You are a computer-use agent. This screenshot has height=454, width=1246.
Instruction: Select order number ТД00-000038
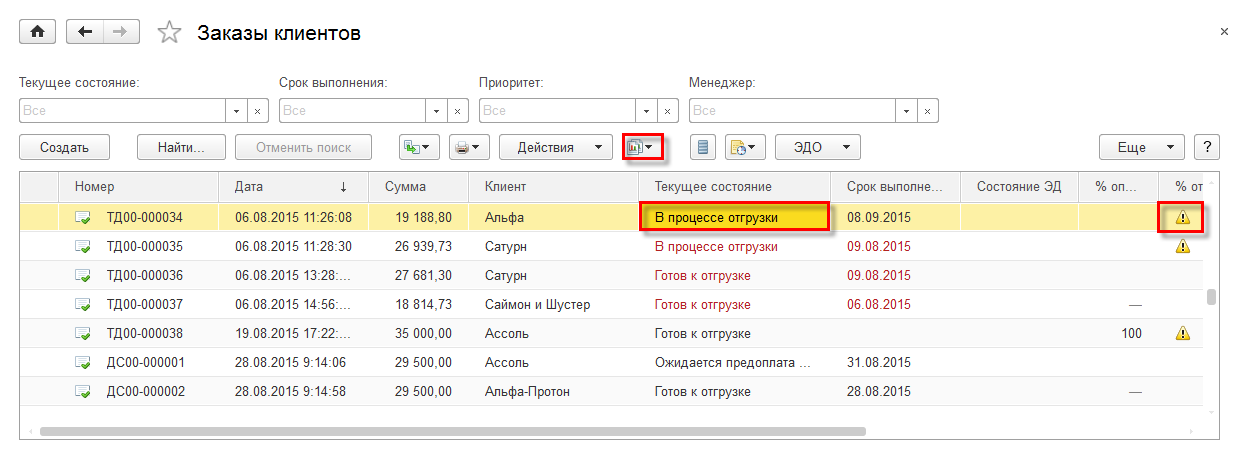[x=145, y=333]
